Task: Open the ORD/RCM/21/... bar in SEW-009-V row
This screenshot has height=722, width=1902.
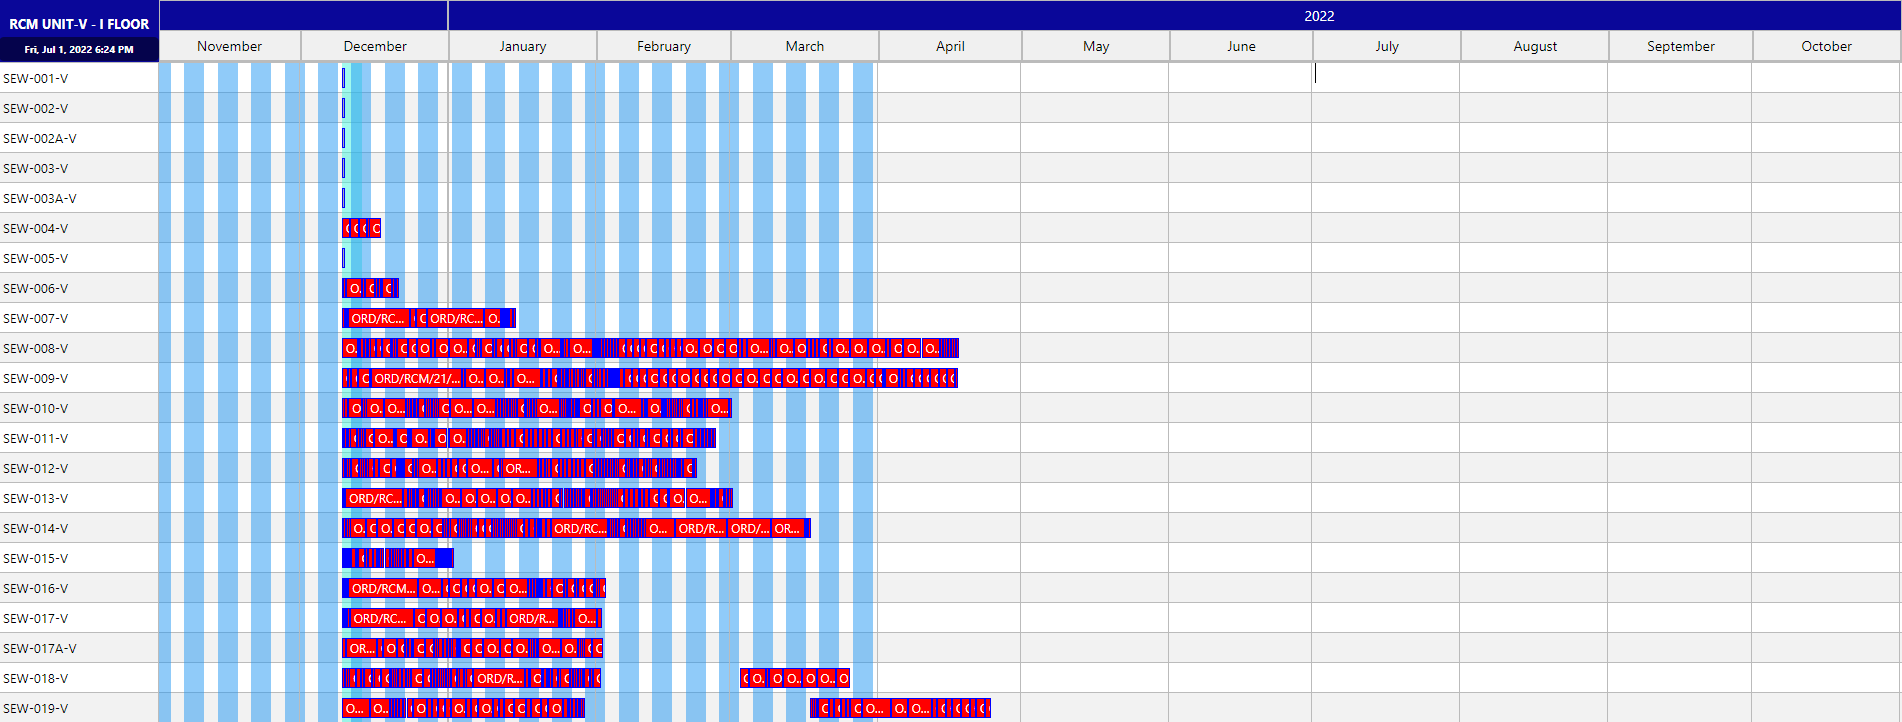Action: [417, 378]
